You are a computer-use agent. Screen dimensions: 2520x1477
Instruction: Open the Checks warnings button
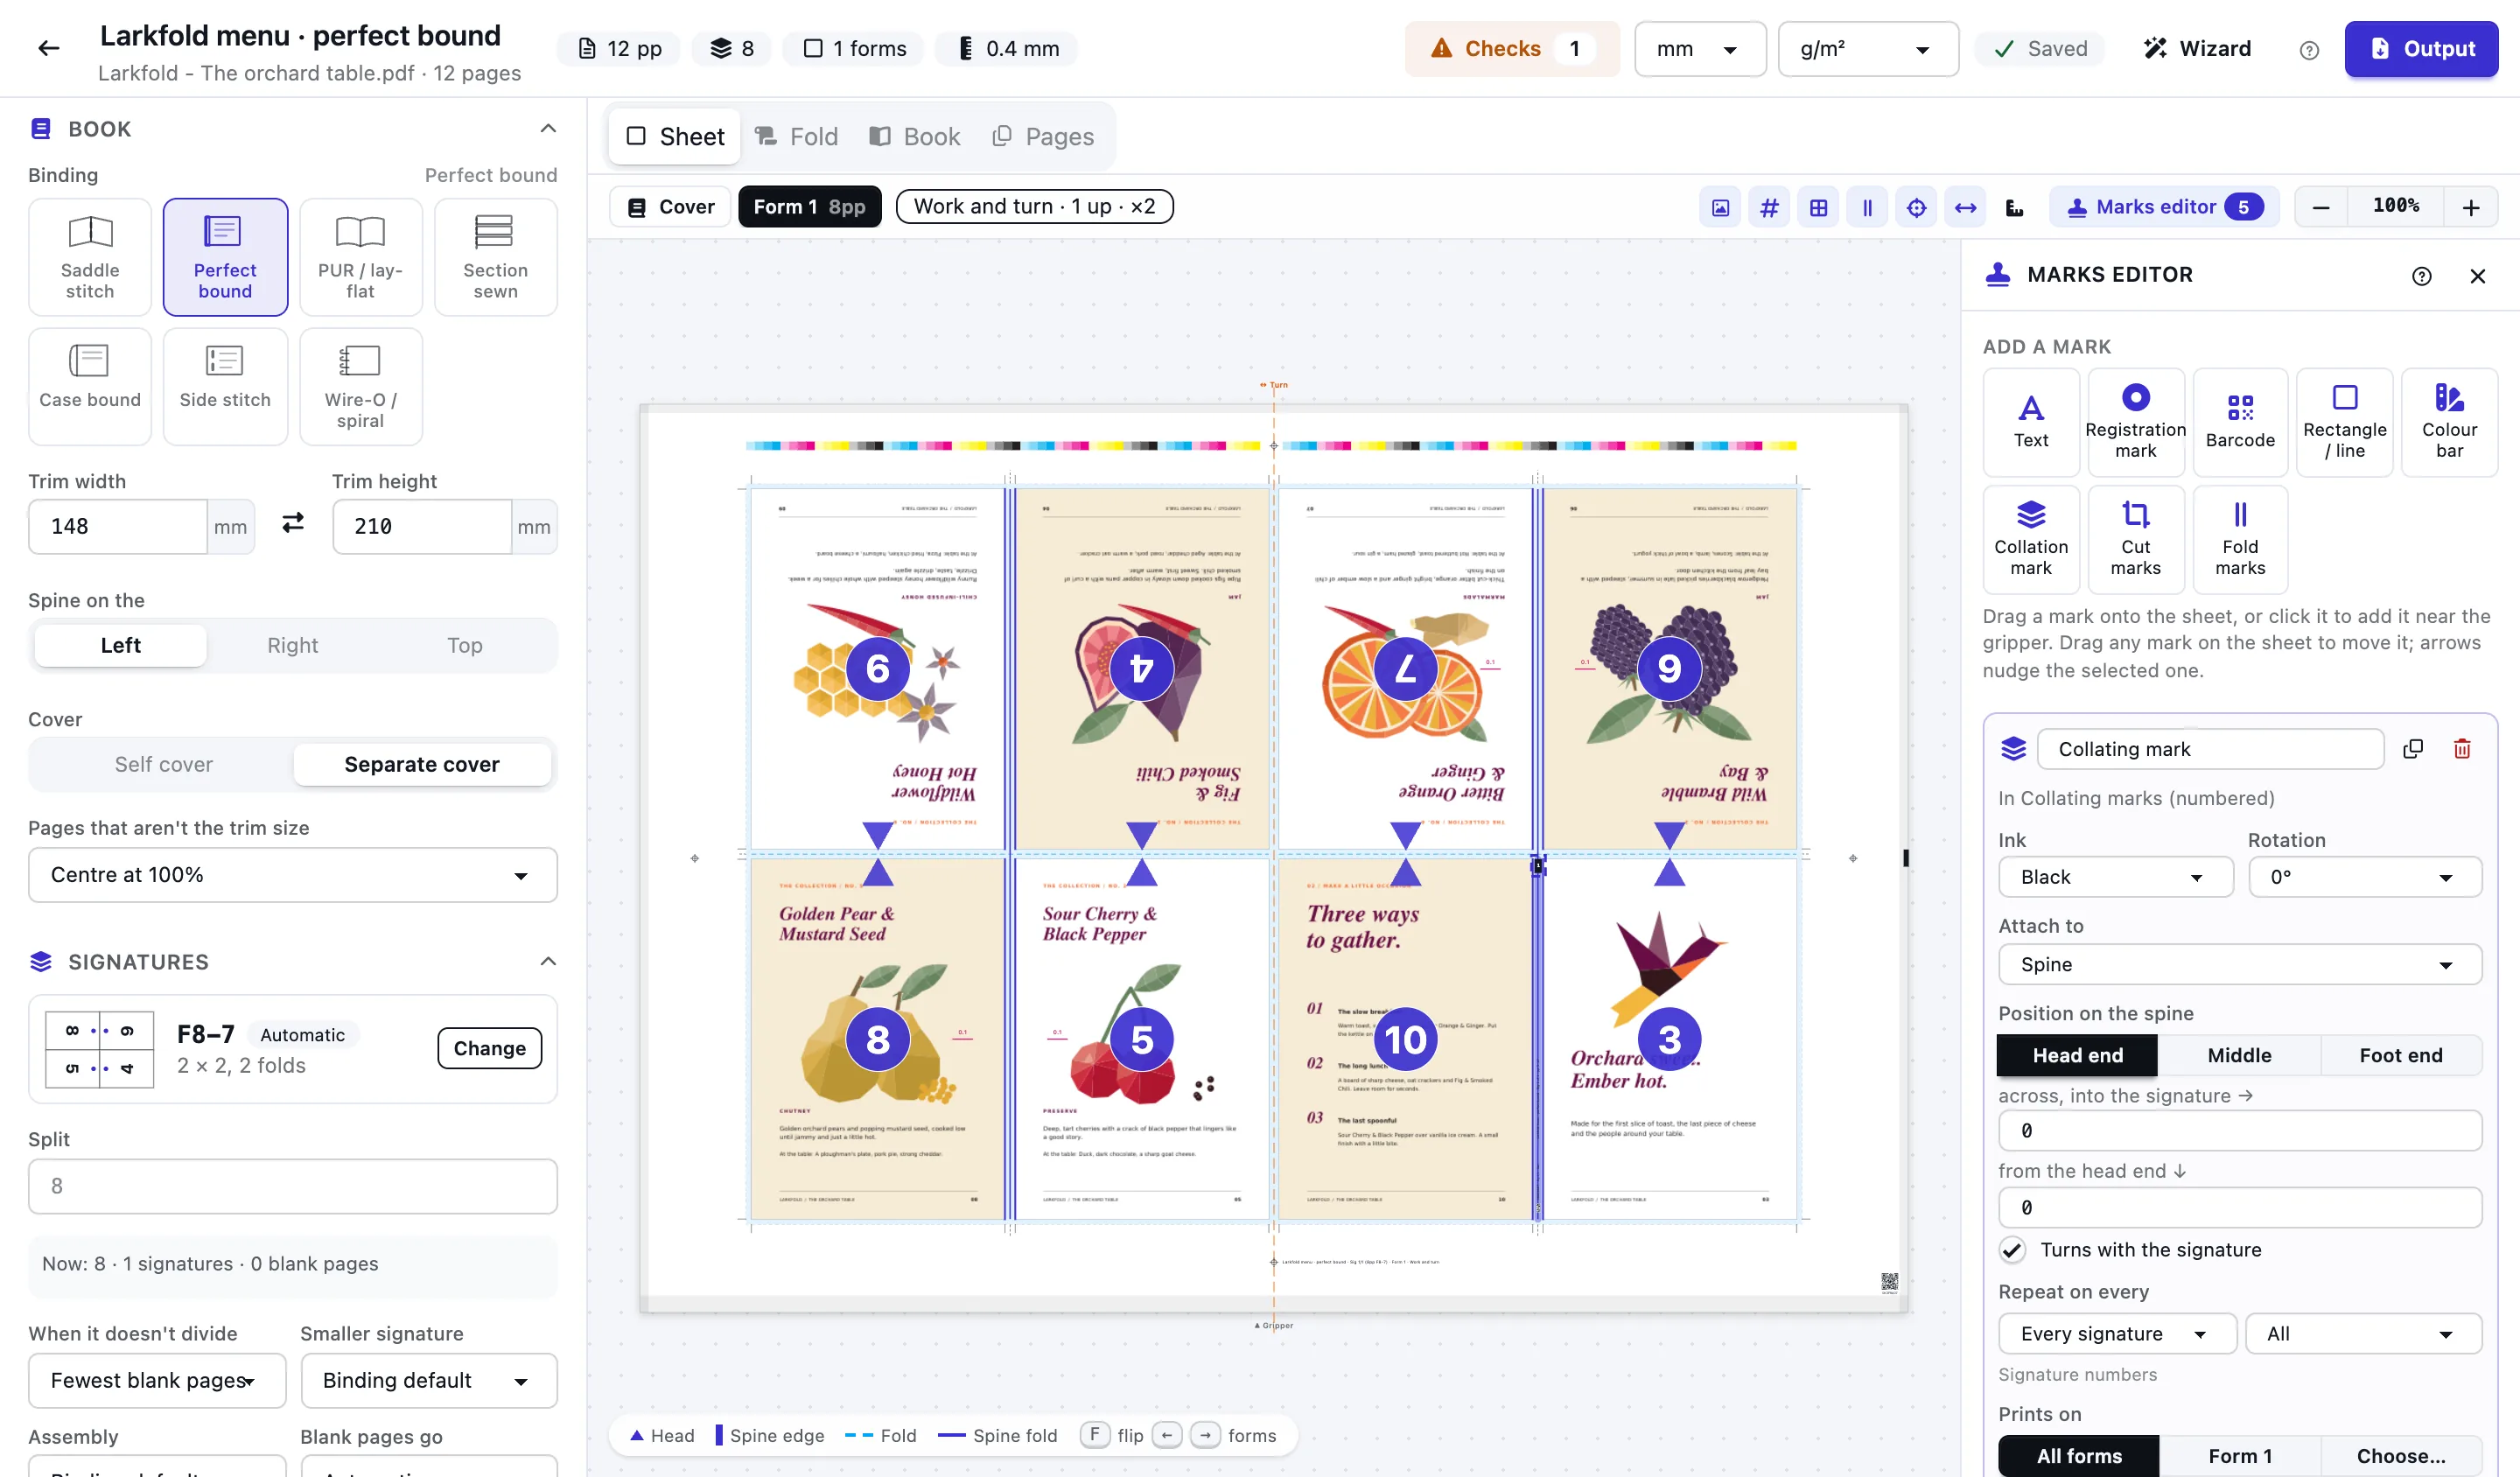pyautogui.click(x=1511, y=49)
